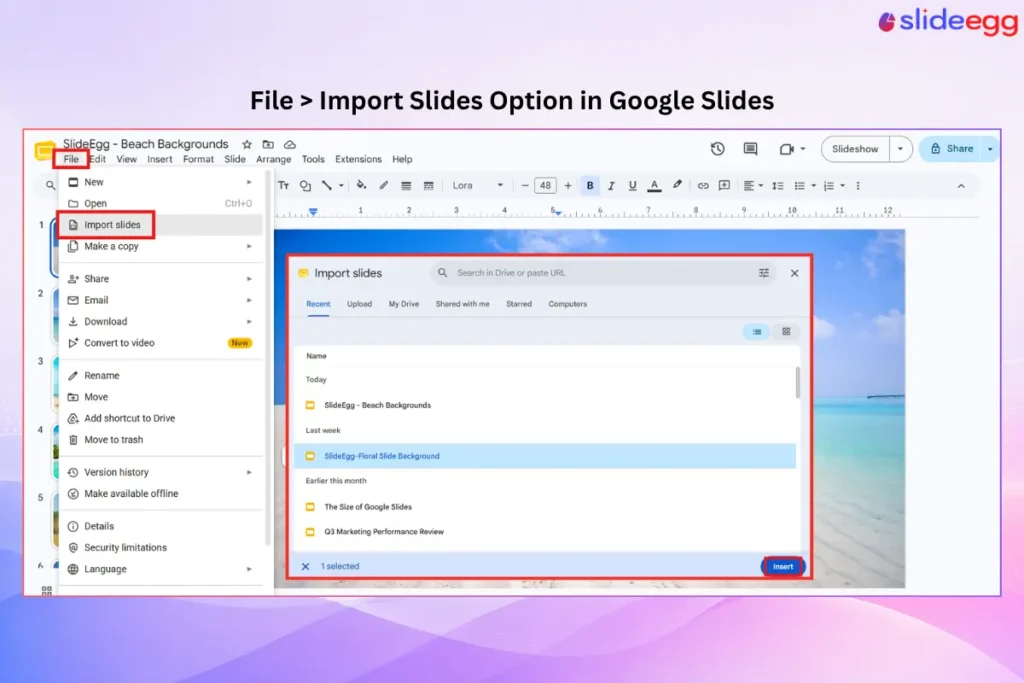Open the comments history icon

[x=750, y=149]
